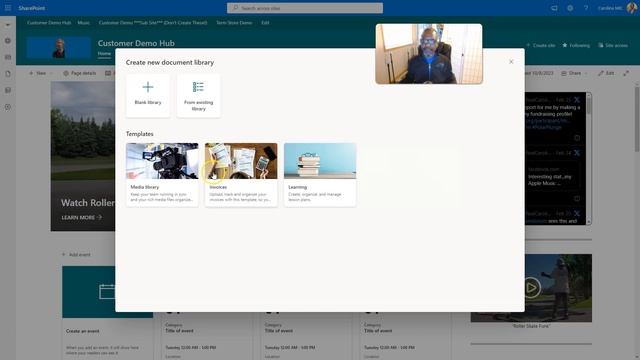The image size is (640, 360).
Task: Open the New dropdown in page toolbar
Action: point(41,73)
